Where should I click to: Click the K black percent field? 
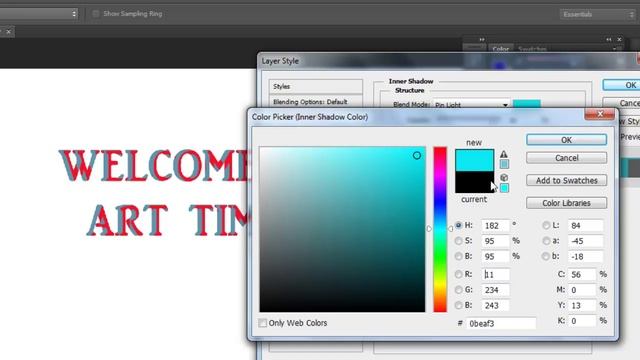pyautogui.click(x=582, y=321)
